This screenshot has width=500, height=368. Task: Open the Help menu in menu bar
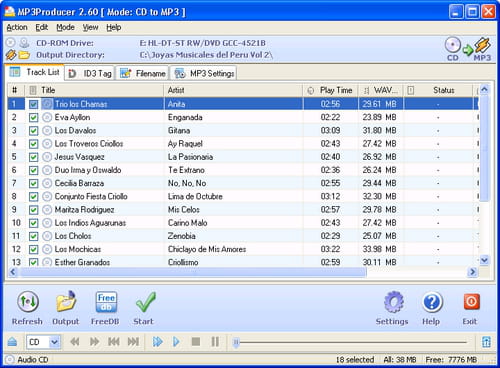[114, 27]
